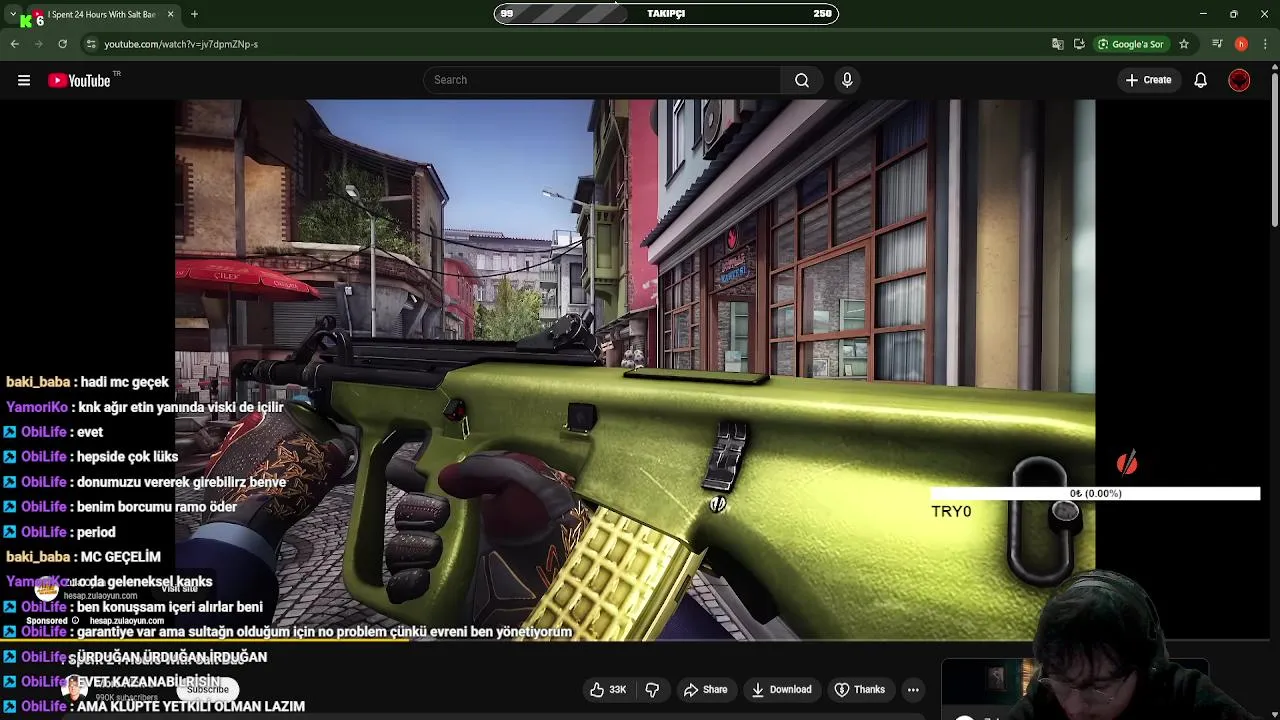Click the 'Visit site' ad link
The width and height of the screenshot is (1280, 720).
click(180, 589)
